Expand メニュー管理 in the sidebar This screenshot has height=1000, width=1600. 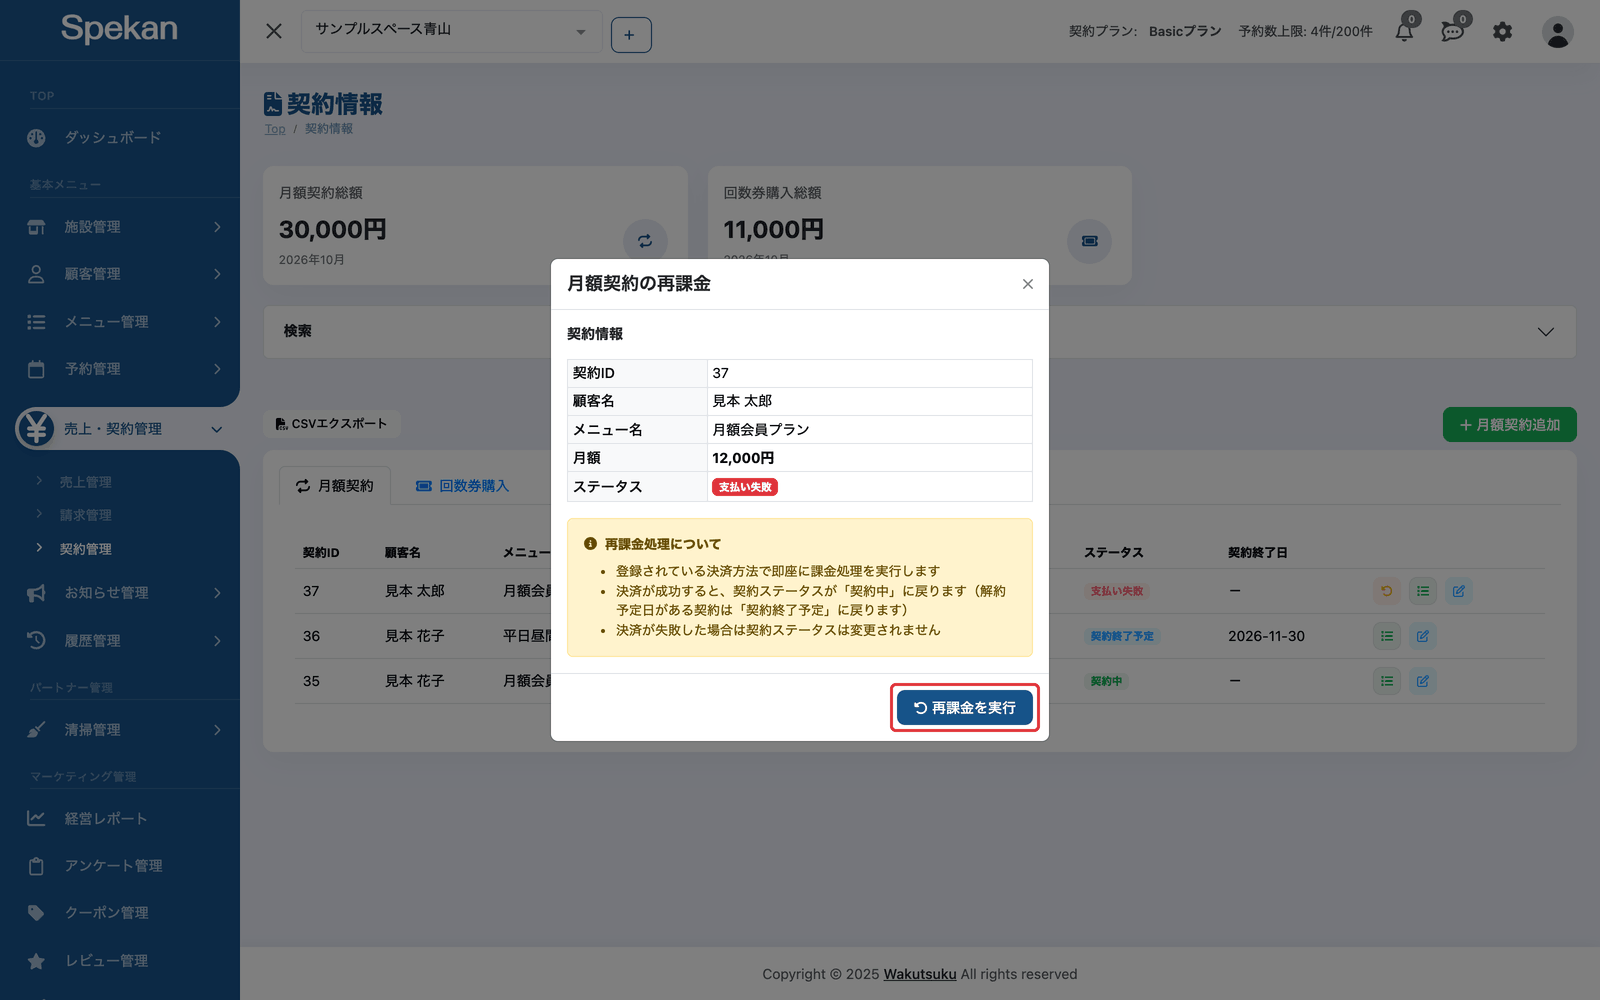pos(120,322)
